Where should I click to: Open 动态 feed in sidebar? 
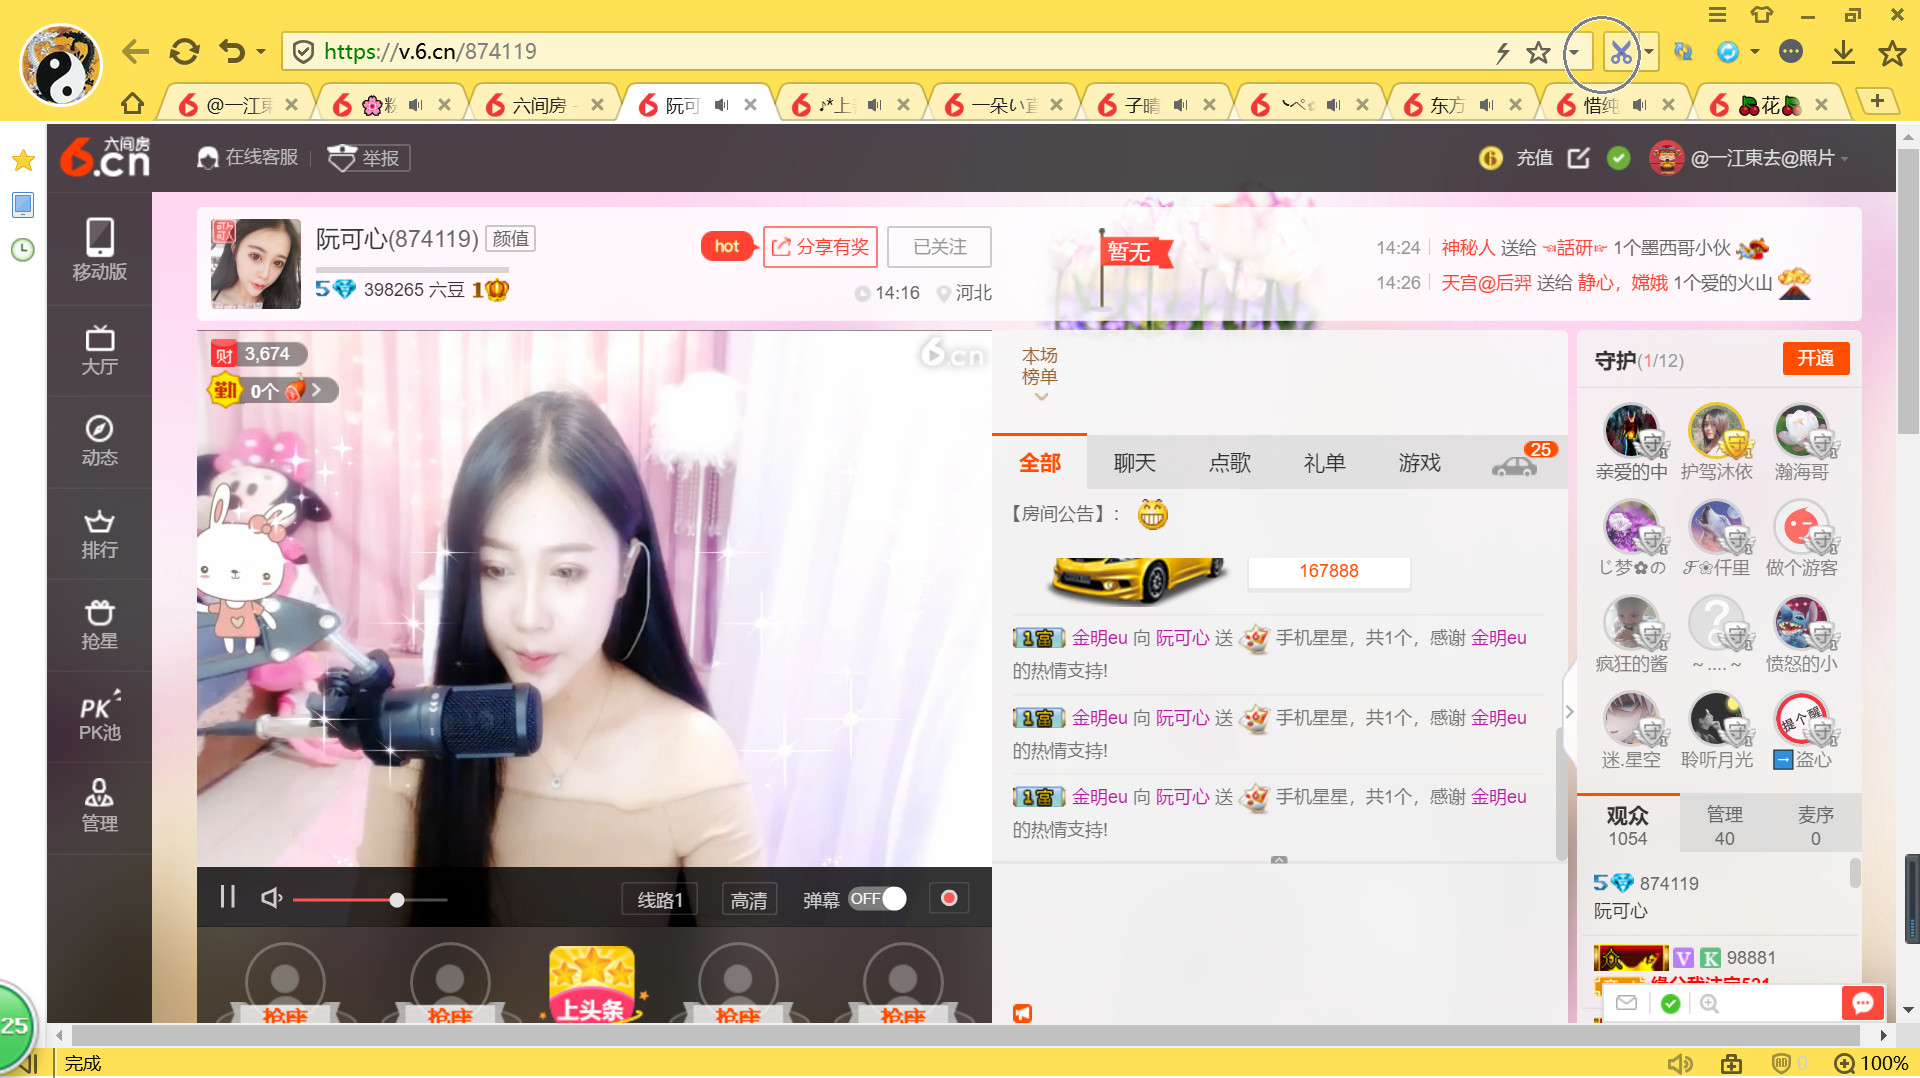coord(99,441)
